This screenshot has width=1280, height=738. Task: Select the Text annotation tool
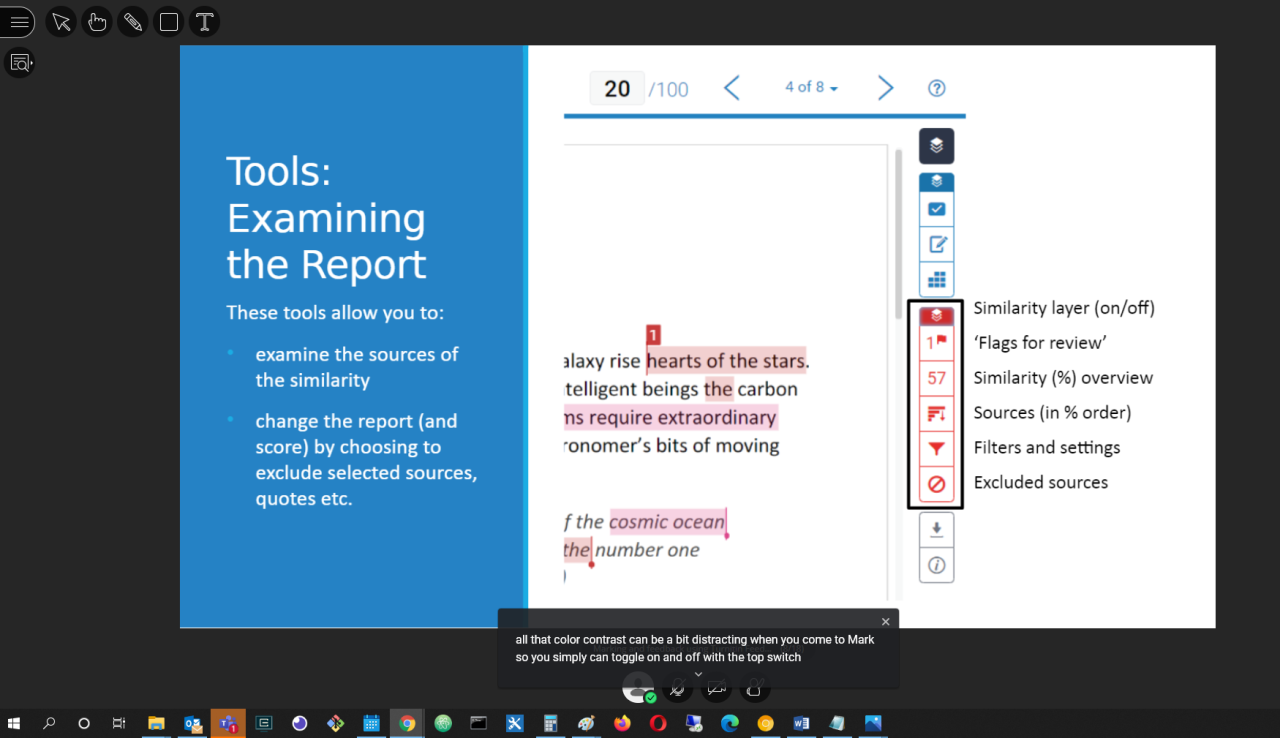[x=204, y=22]
